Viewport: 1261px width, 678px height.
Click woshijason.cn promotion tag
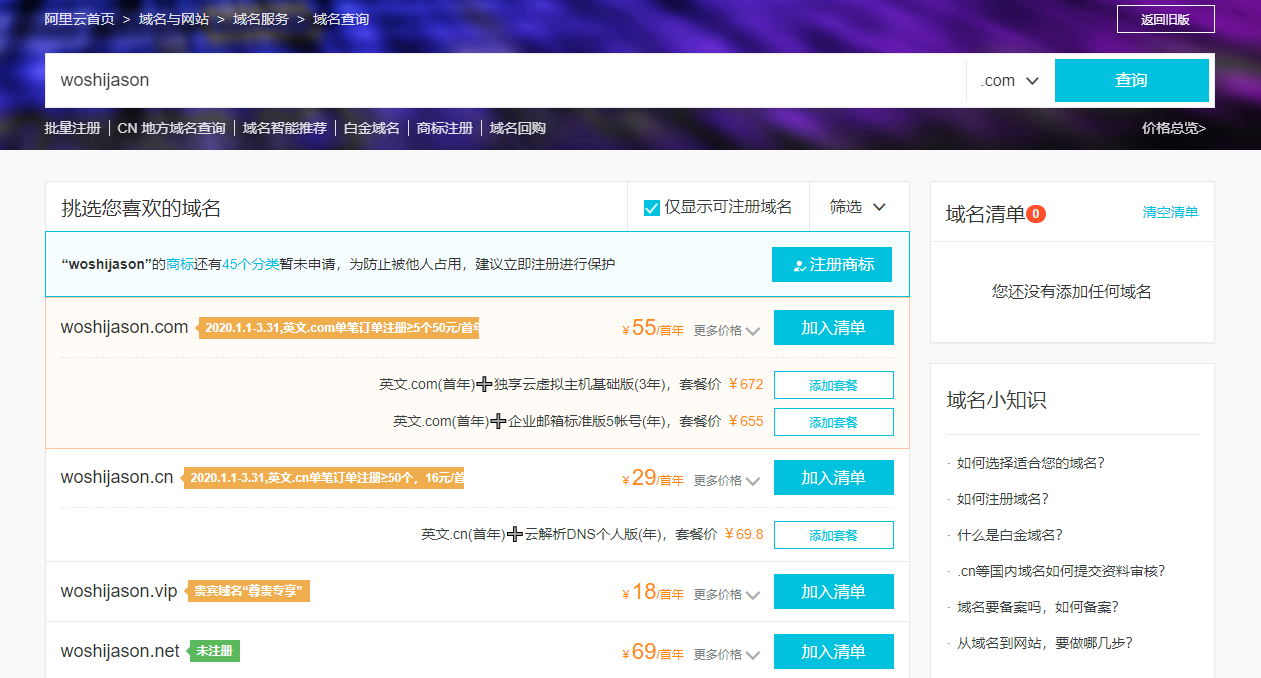[x=321, y=478]
